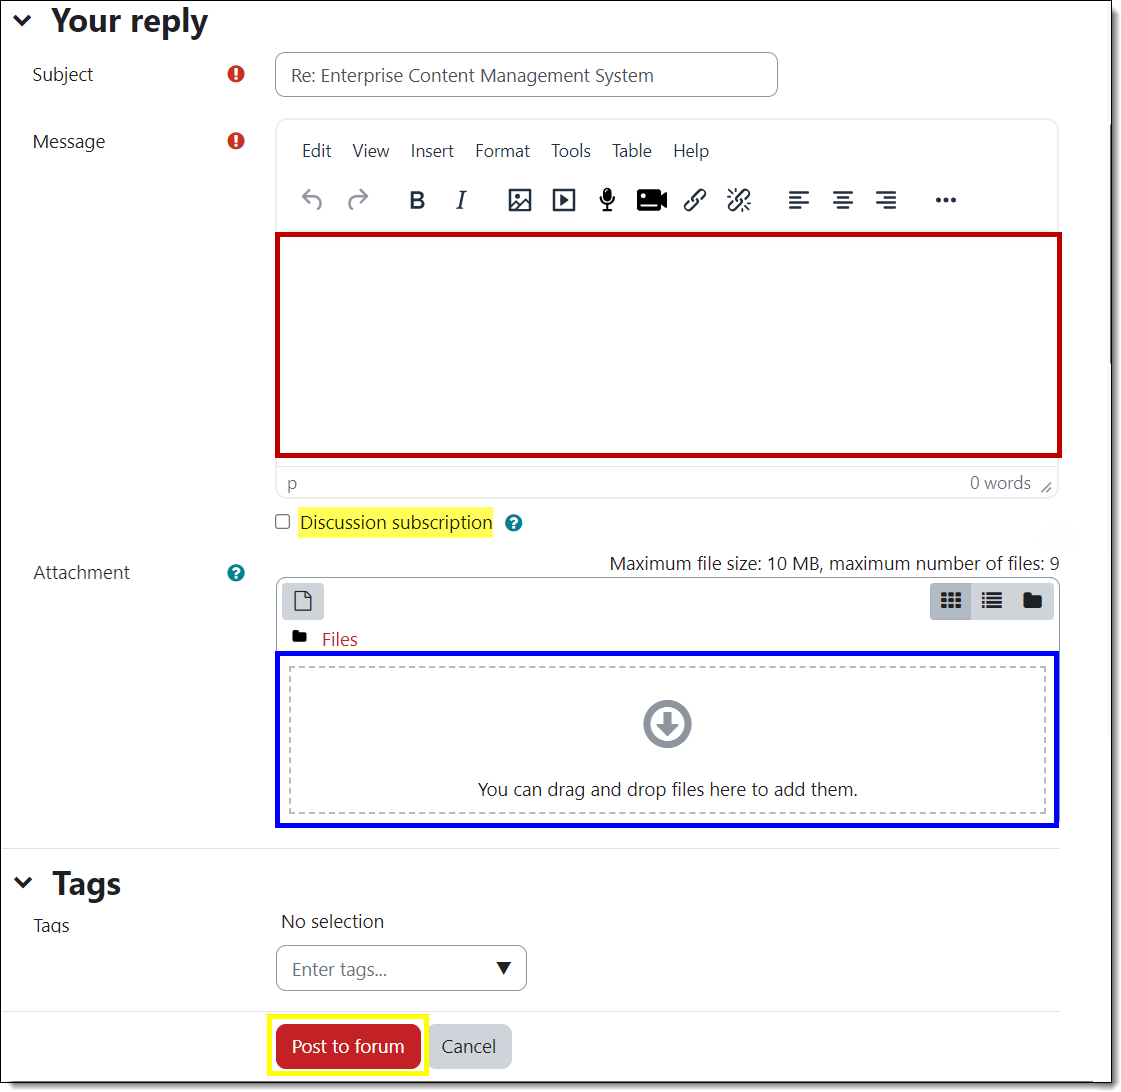Open the record video camera tool
Viewport: 1121px width, 1092px height.
(651, 200)
